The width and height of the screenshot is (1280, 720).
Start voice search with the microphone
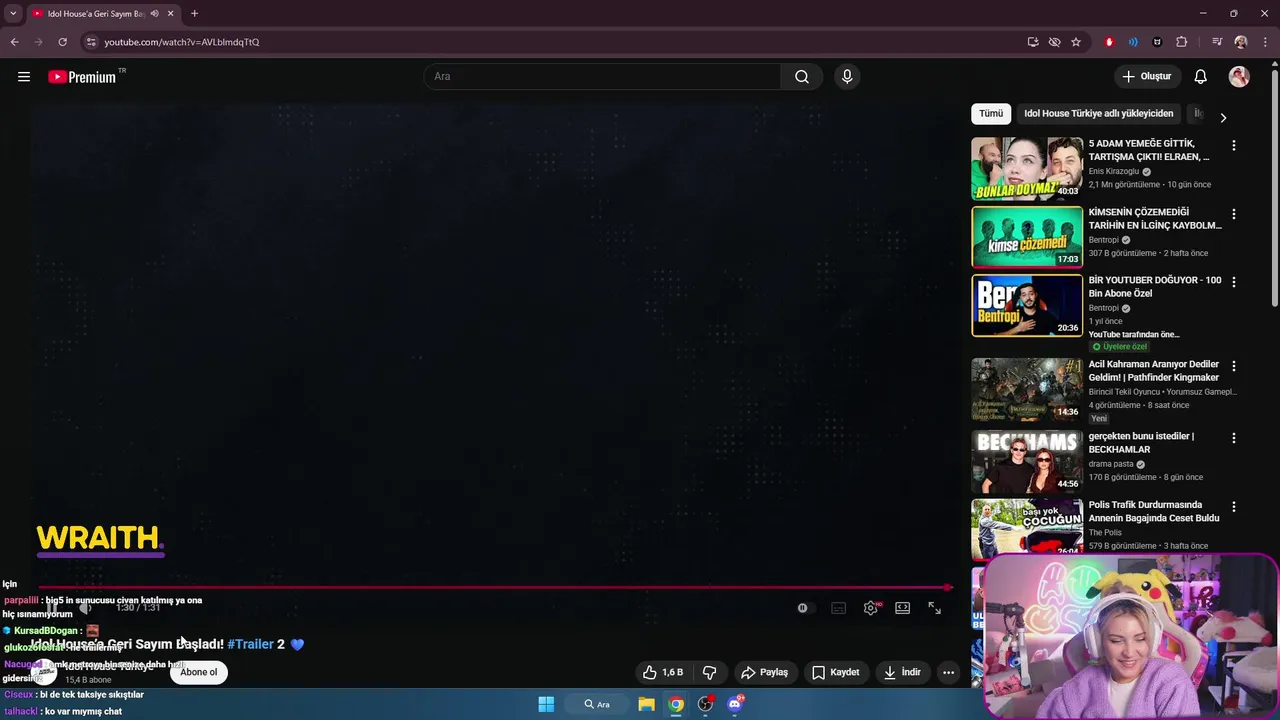(847, 77)
